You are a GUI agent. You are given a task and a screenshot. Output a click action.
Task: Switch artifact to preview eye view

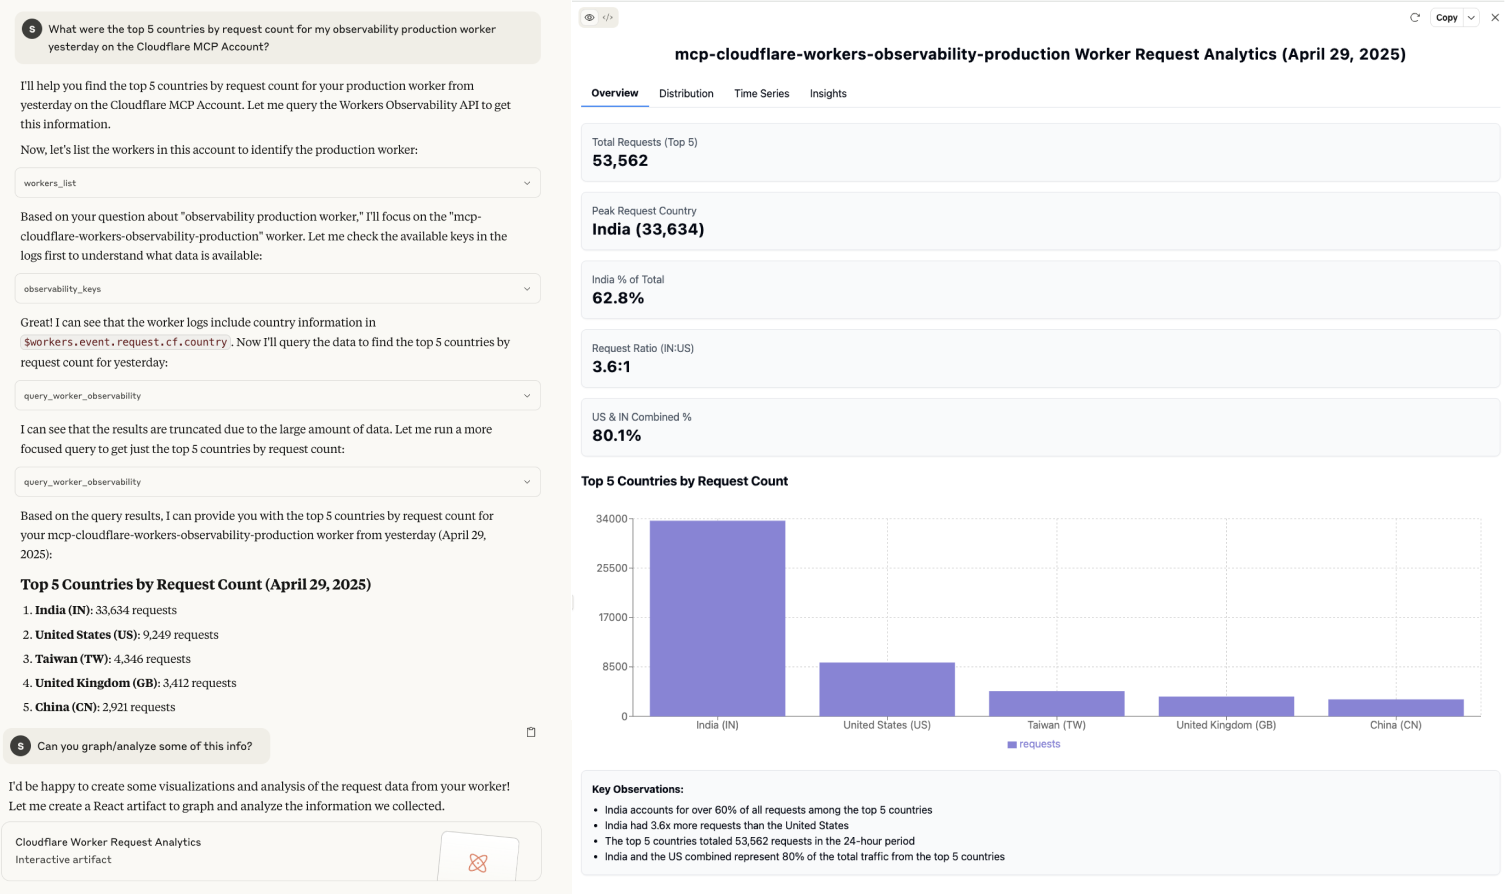590,17
